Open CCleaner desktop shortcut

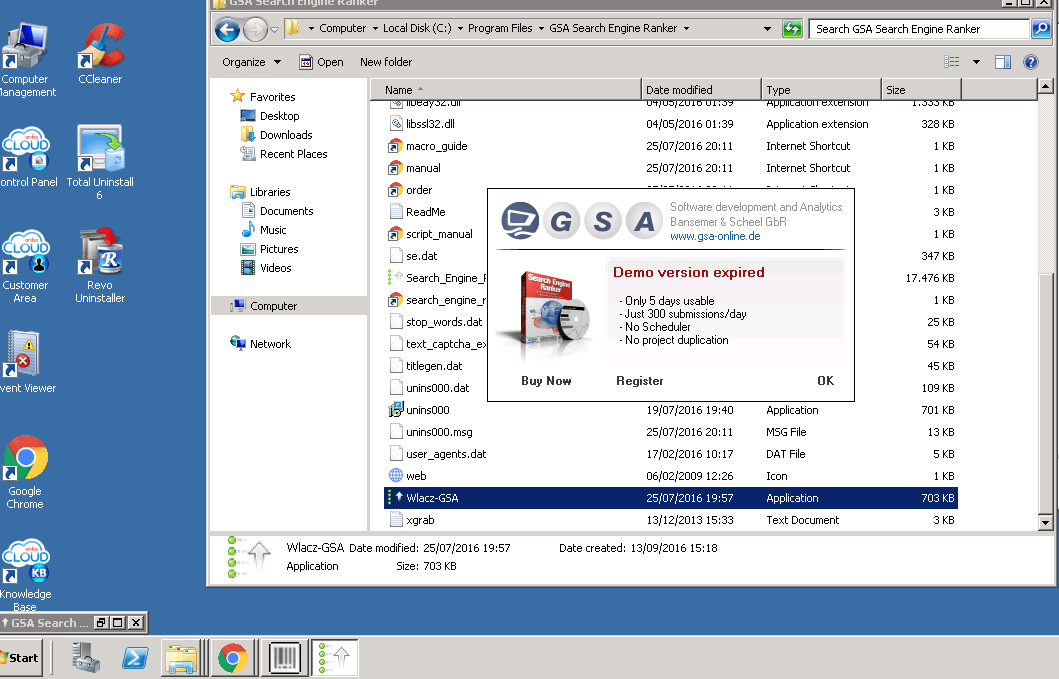click(x=99, y=53)
